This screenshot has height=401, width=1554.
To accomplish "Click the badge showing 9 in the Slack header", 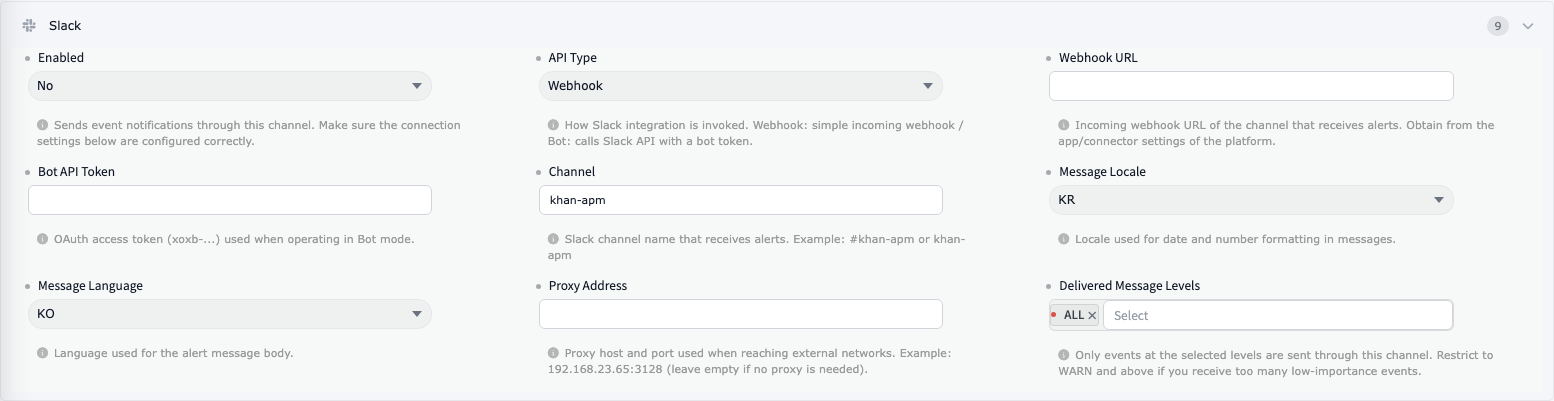I will (1497, 27).
